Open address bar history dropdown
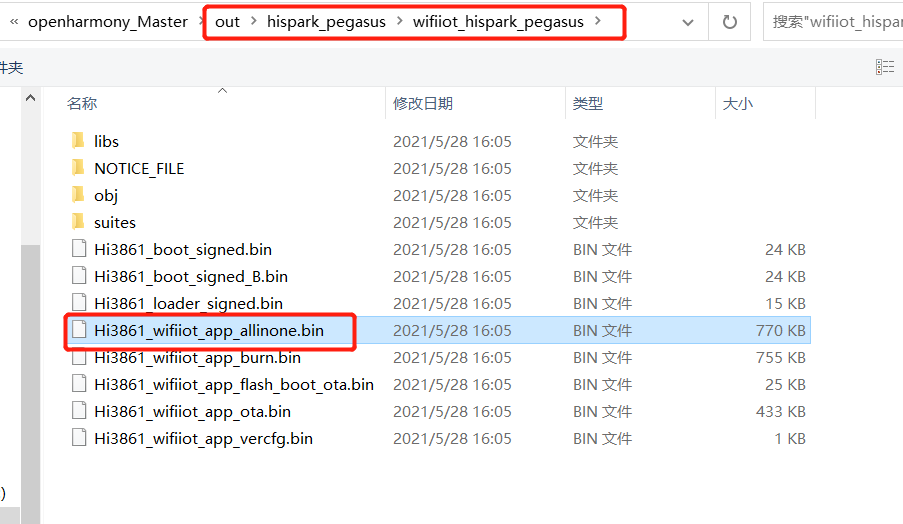 pos(688,22)
